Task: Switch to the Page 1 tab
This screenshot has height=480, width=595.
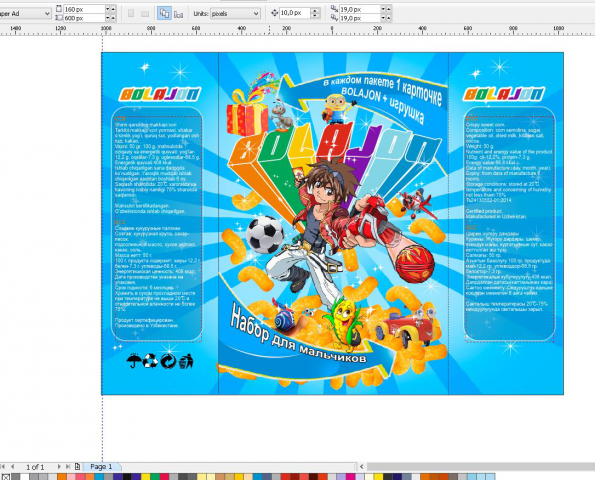Action: tap(101, 466)
